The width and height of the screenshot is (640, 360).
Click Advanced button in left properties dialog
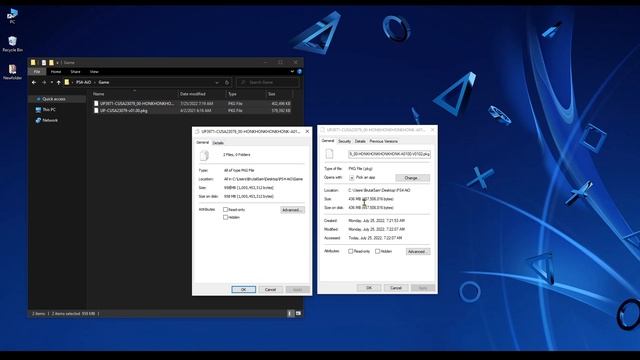[292, 210]
